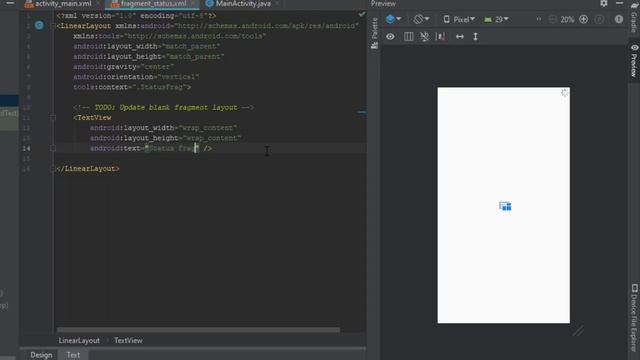Open the MainActivity.java tab
Viewport: 640px width, 360px height.
point(243,4)
